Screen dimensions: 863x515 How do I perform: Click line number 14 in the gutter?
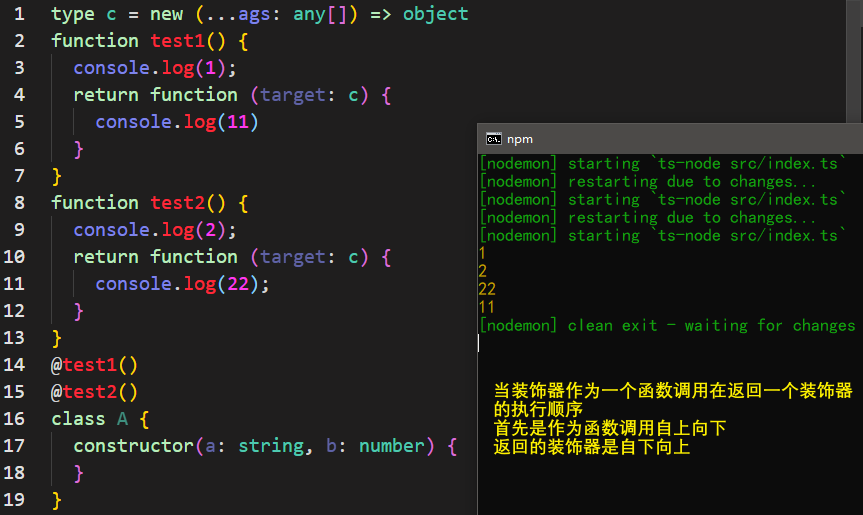(14, 364)
